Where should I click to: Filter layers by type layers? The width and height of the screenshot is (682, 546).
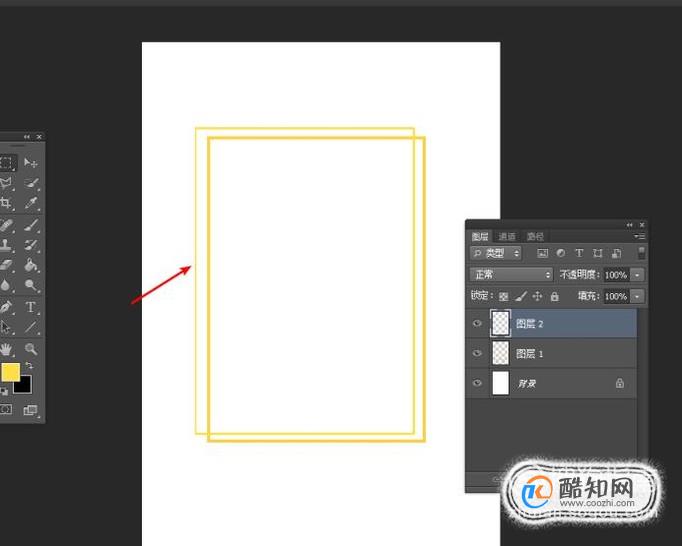579,253
